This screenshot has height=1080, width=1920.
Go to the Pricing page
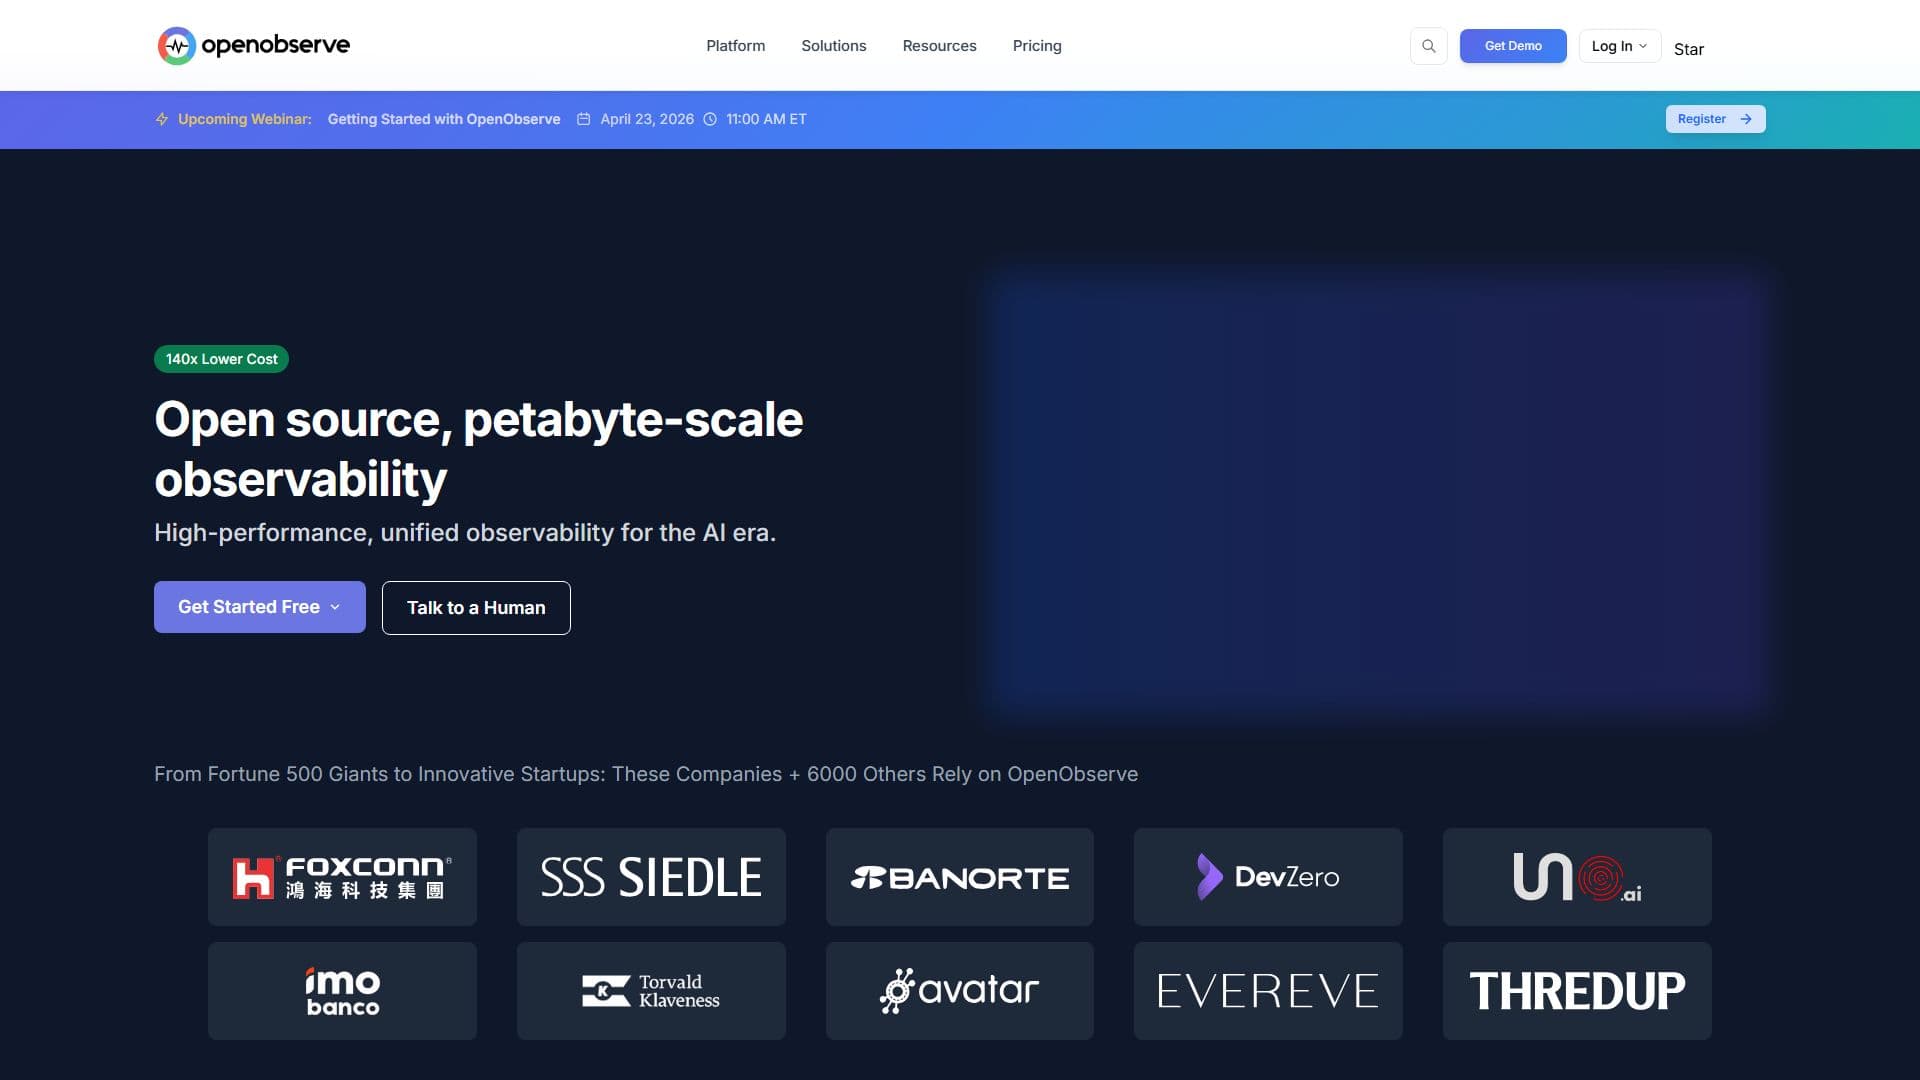tap(1037, 46)
